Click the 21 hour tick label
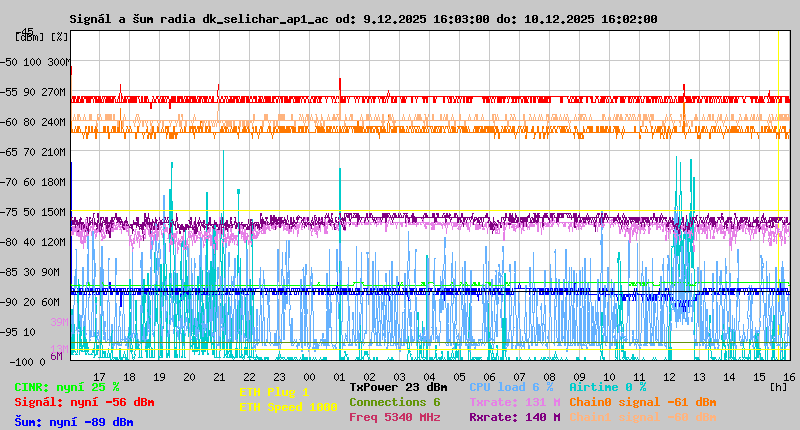This screenshot has width=800, height=430. (219, 377)
